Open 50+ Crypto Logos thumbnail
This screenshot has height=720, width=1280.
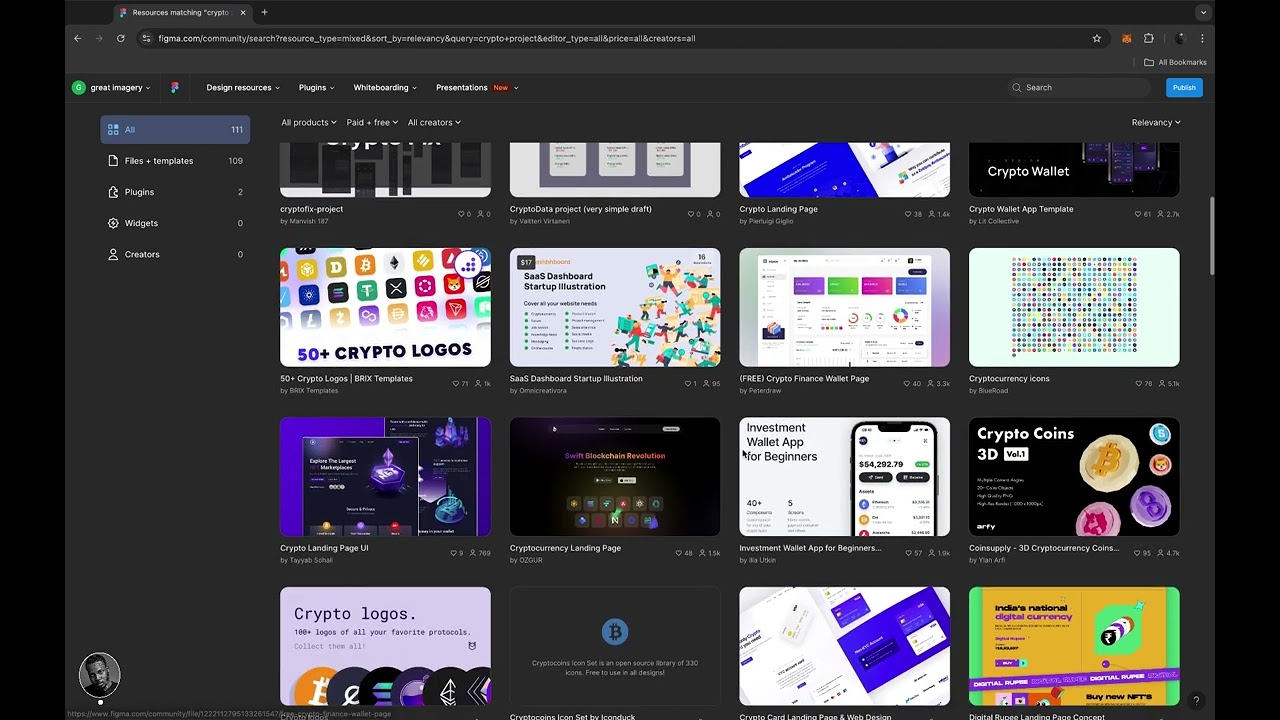click(x=385, y=307)
